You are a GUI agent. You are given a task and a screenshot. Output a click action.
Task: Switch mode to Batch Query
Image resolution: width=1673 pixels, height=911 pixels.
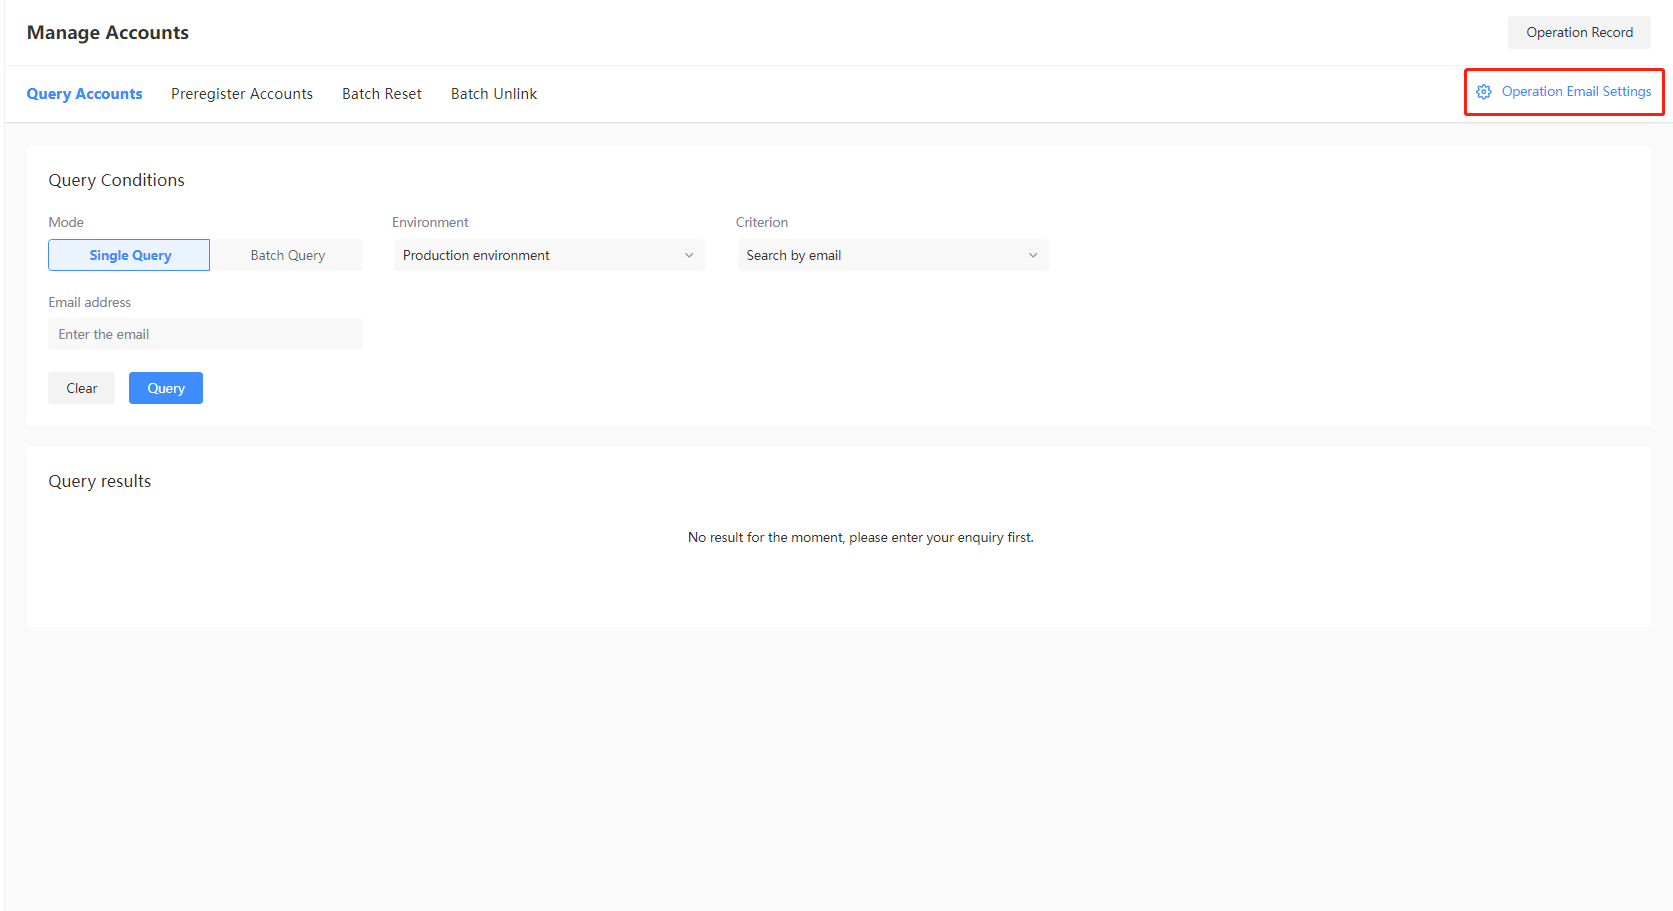click(287, 255)
